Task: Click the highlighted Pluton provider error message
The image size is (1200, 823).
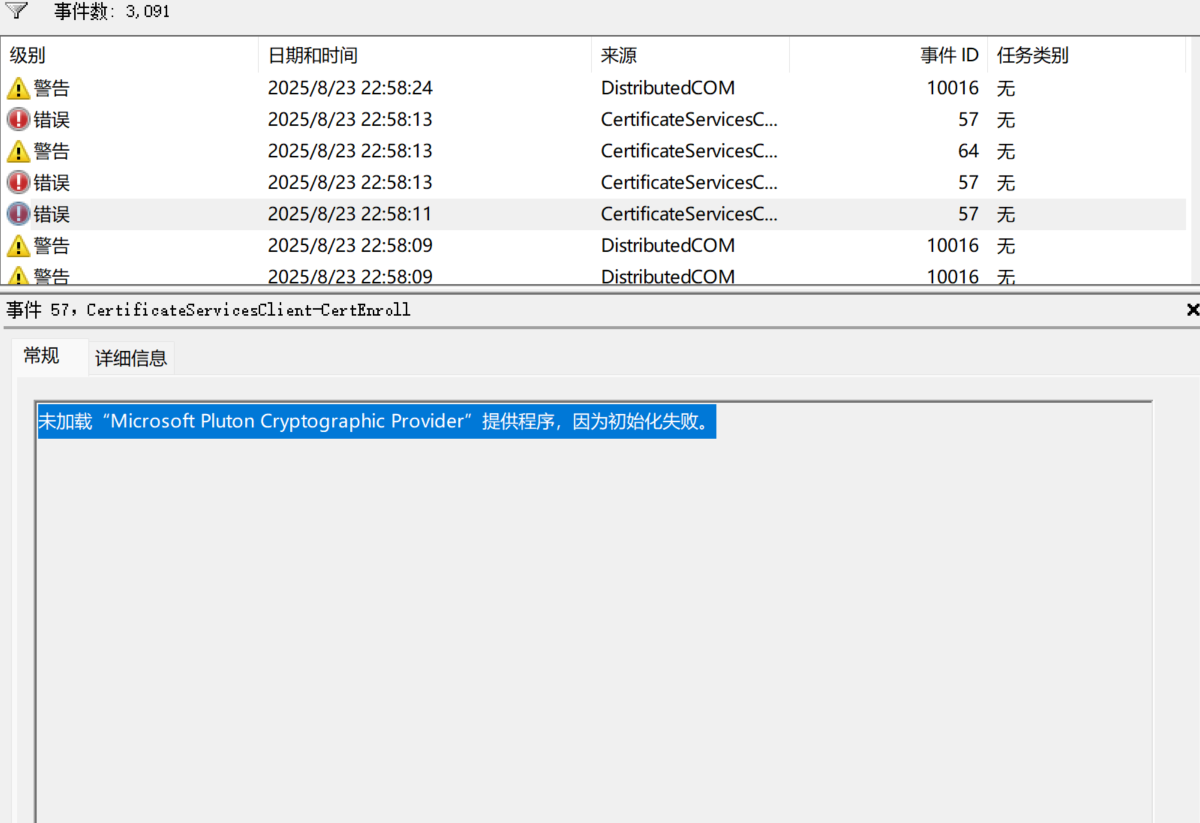Action: point(375,421)
